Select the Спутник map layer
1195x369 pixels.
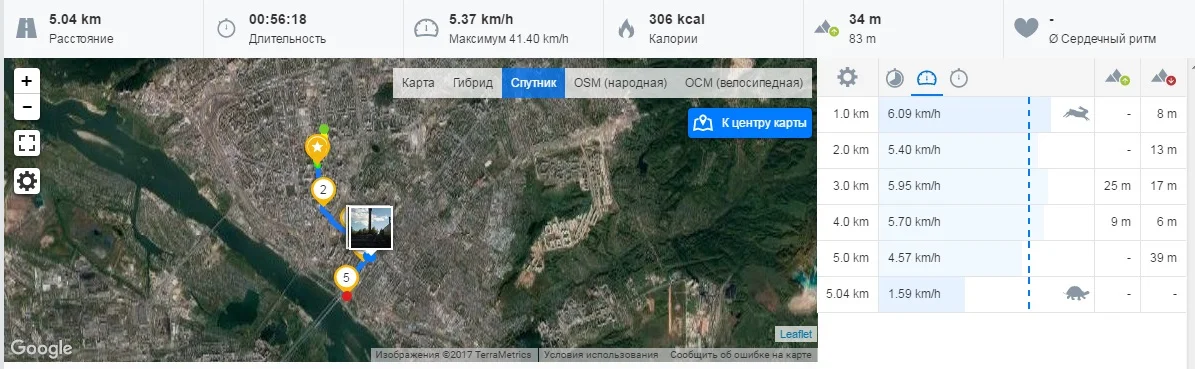coord(533,83)
